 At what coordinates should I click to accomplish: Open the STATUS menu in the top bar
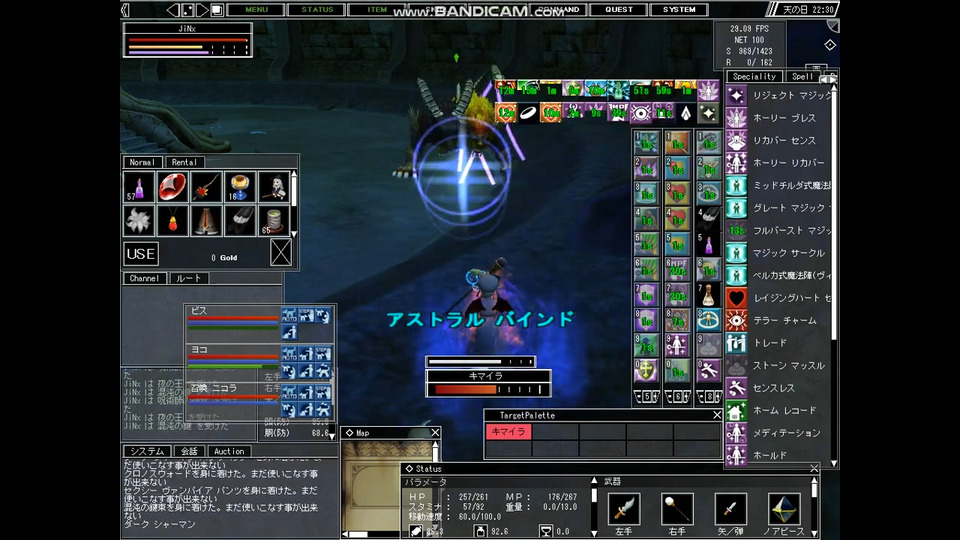pyautogui.click(x=317, y=9)
